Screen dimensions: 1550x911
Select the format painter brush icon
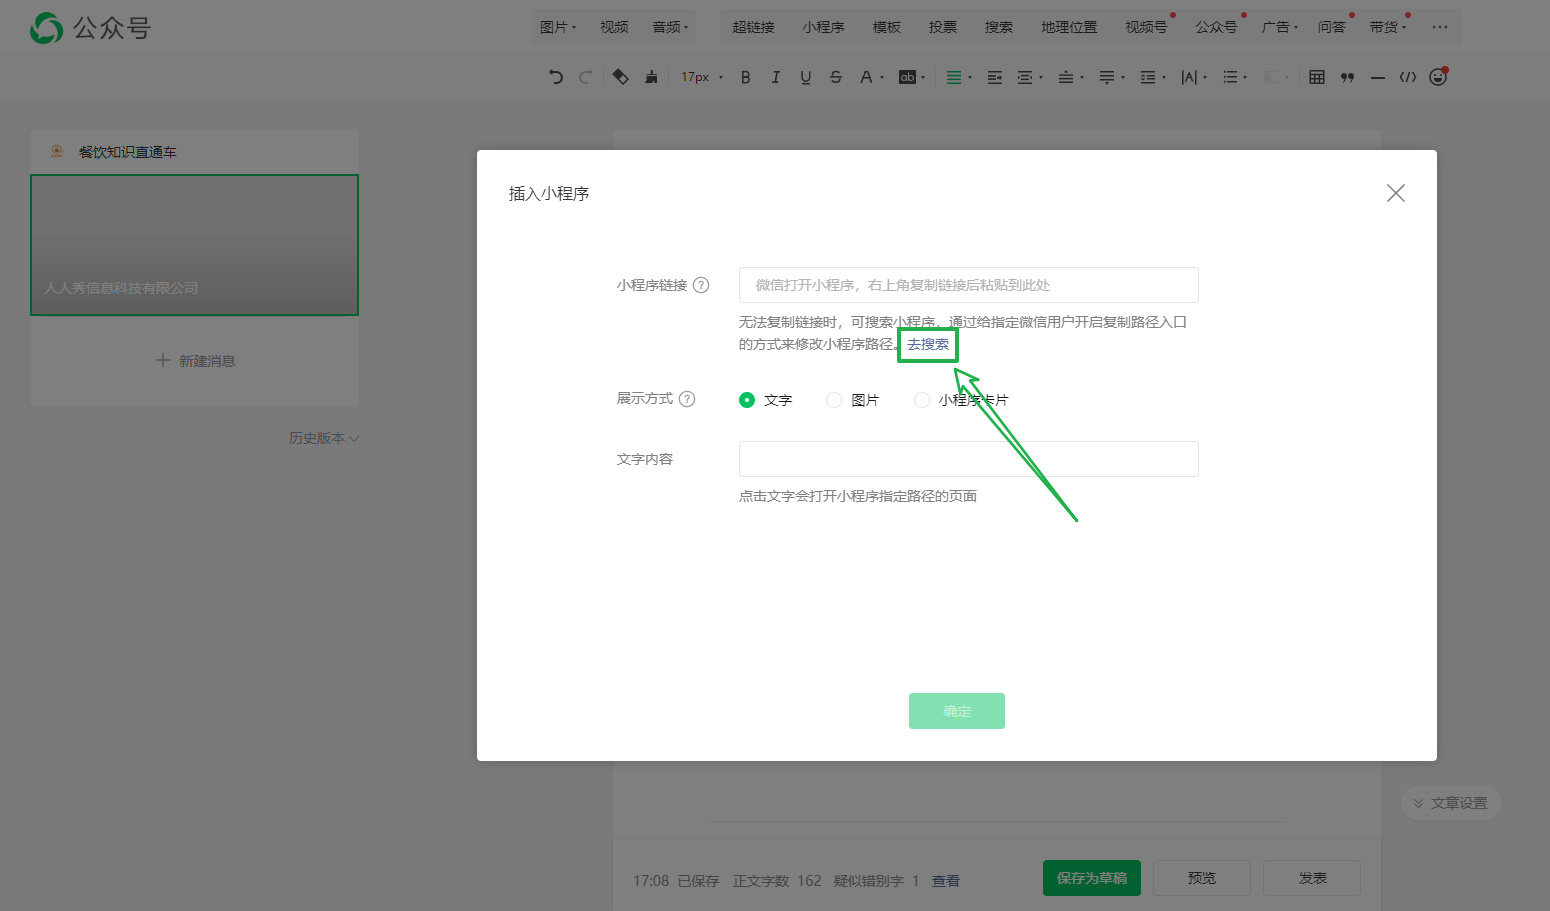tap(651, 77)
